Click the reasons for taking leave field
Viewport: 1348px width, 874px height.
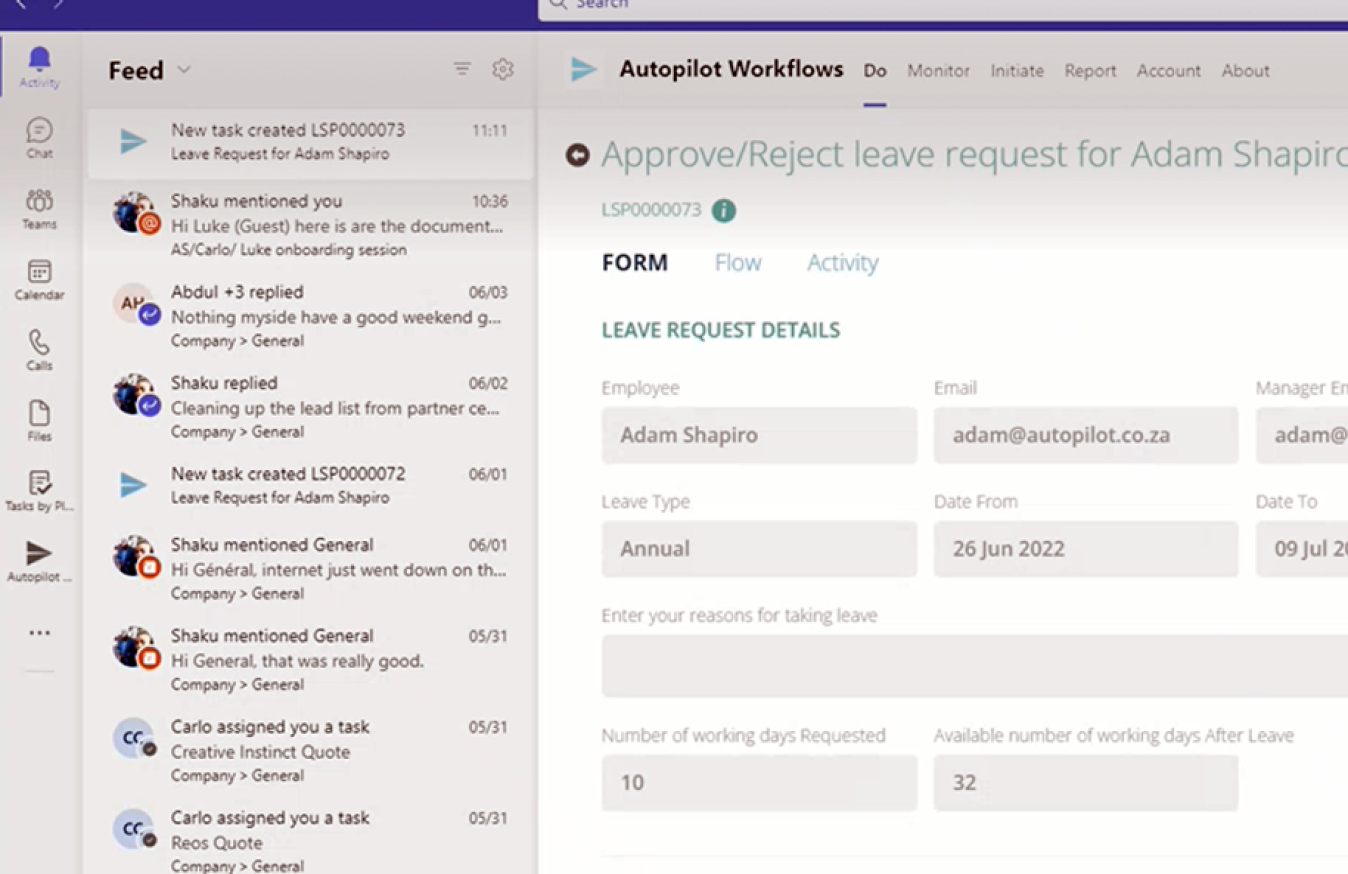point(975,666)
